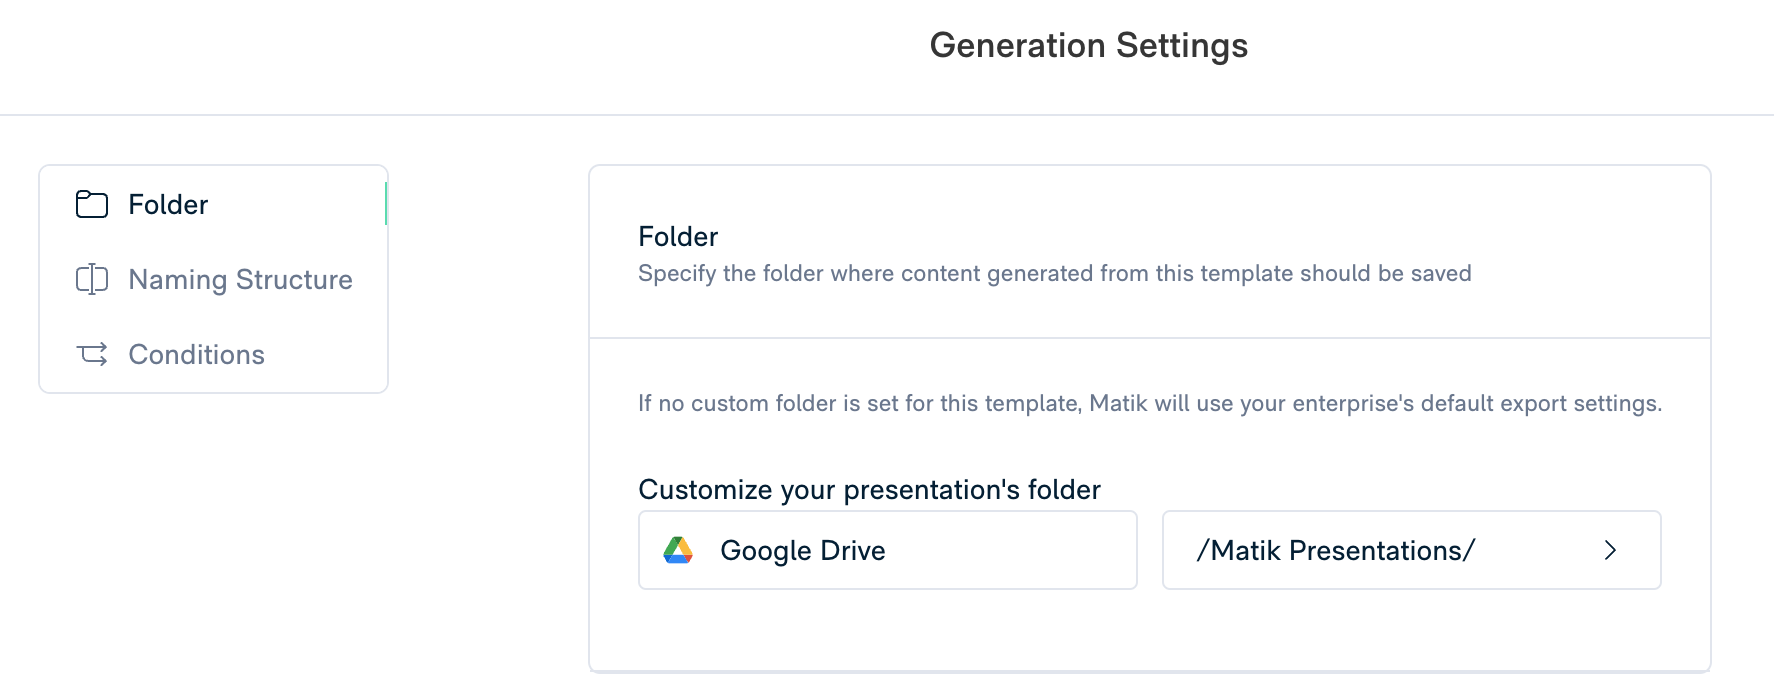1774x694 pixels.
Task: Switch to the Naming Structure tab
Action: [240, 280]
